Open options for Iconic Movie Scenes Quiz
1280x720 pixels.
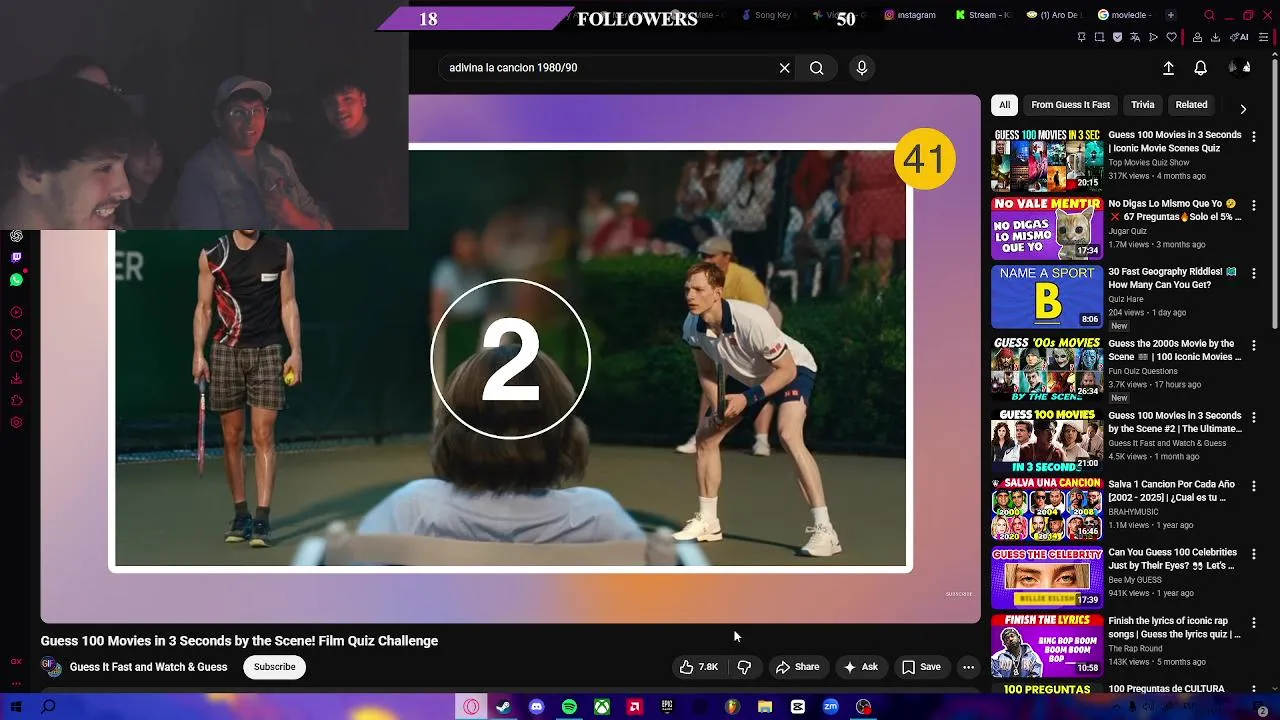(x=1254, y=136)
